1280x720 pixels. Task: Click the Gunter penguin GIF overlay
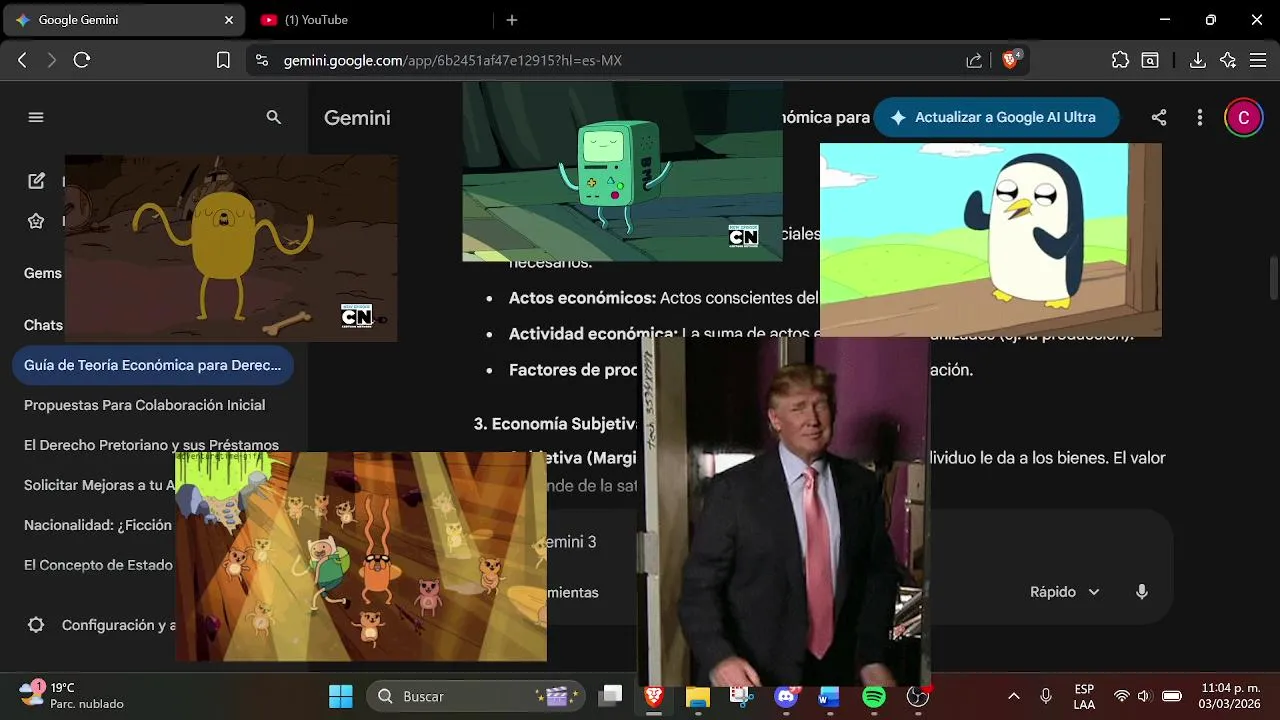pyautogui.click(x=990, y=240)
